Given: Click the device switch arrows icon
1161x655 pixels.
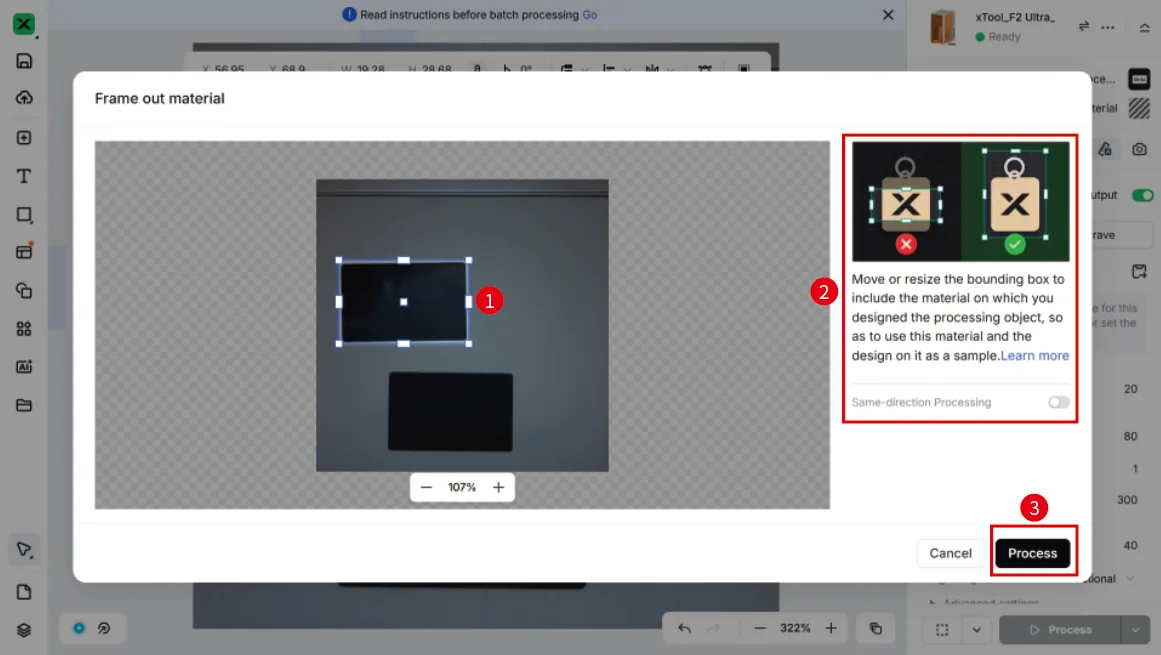Looking at the screenshot, I should [1084, 26].
